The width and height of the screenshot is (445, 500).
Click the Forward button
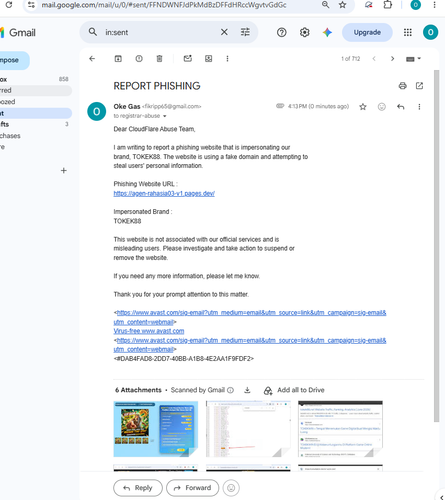(x=192, y=488)
